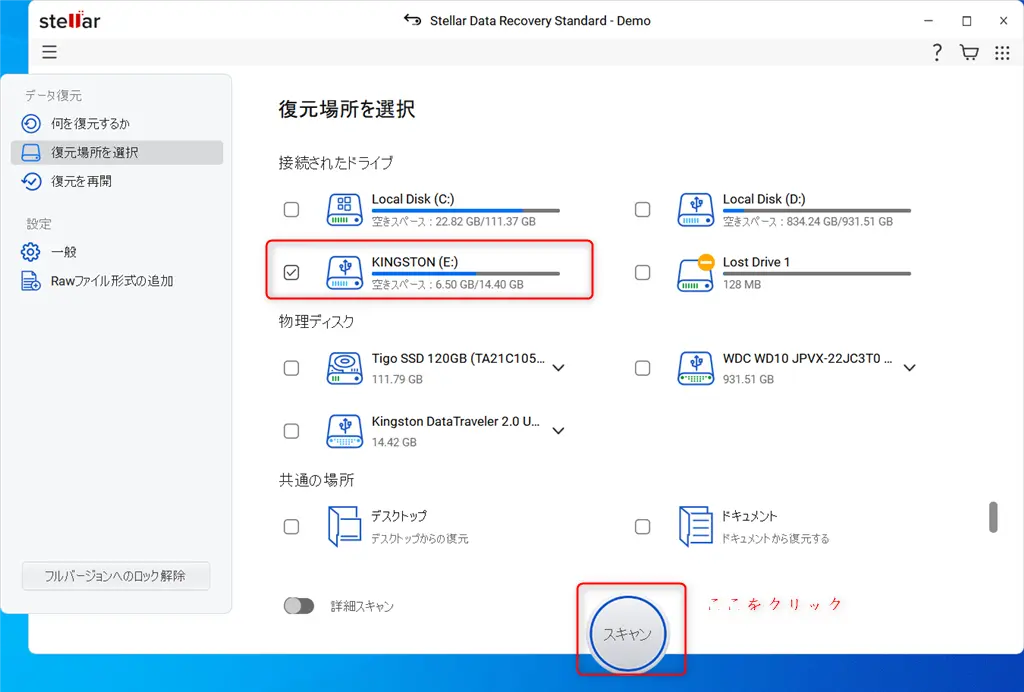Image resolution: width=1024 pixels, height=692 pixels.
Task: Check the Local Disk (D:) checkbox
Action: [643, 209]
